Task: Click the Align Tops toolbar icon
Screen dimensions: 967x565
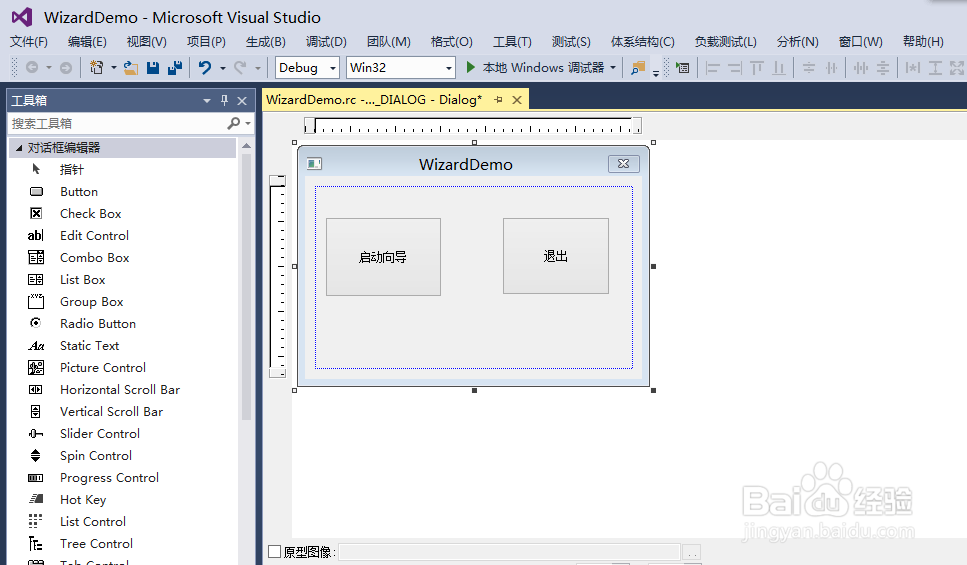Action: coord(757,67)
